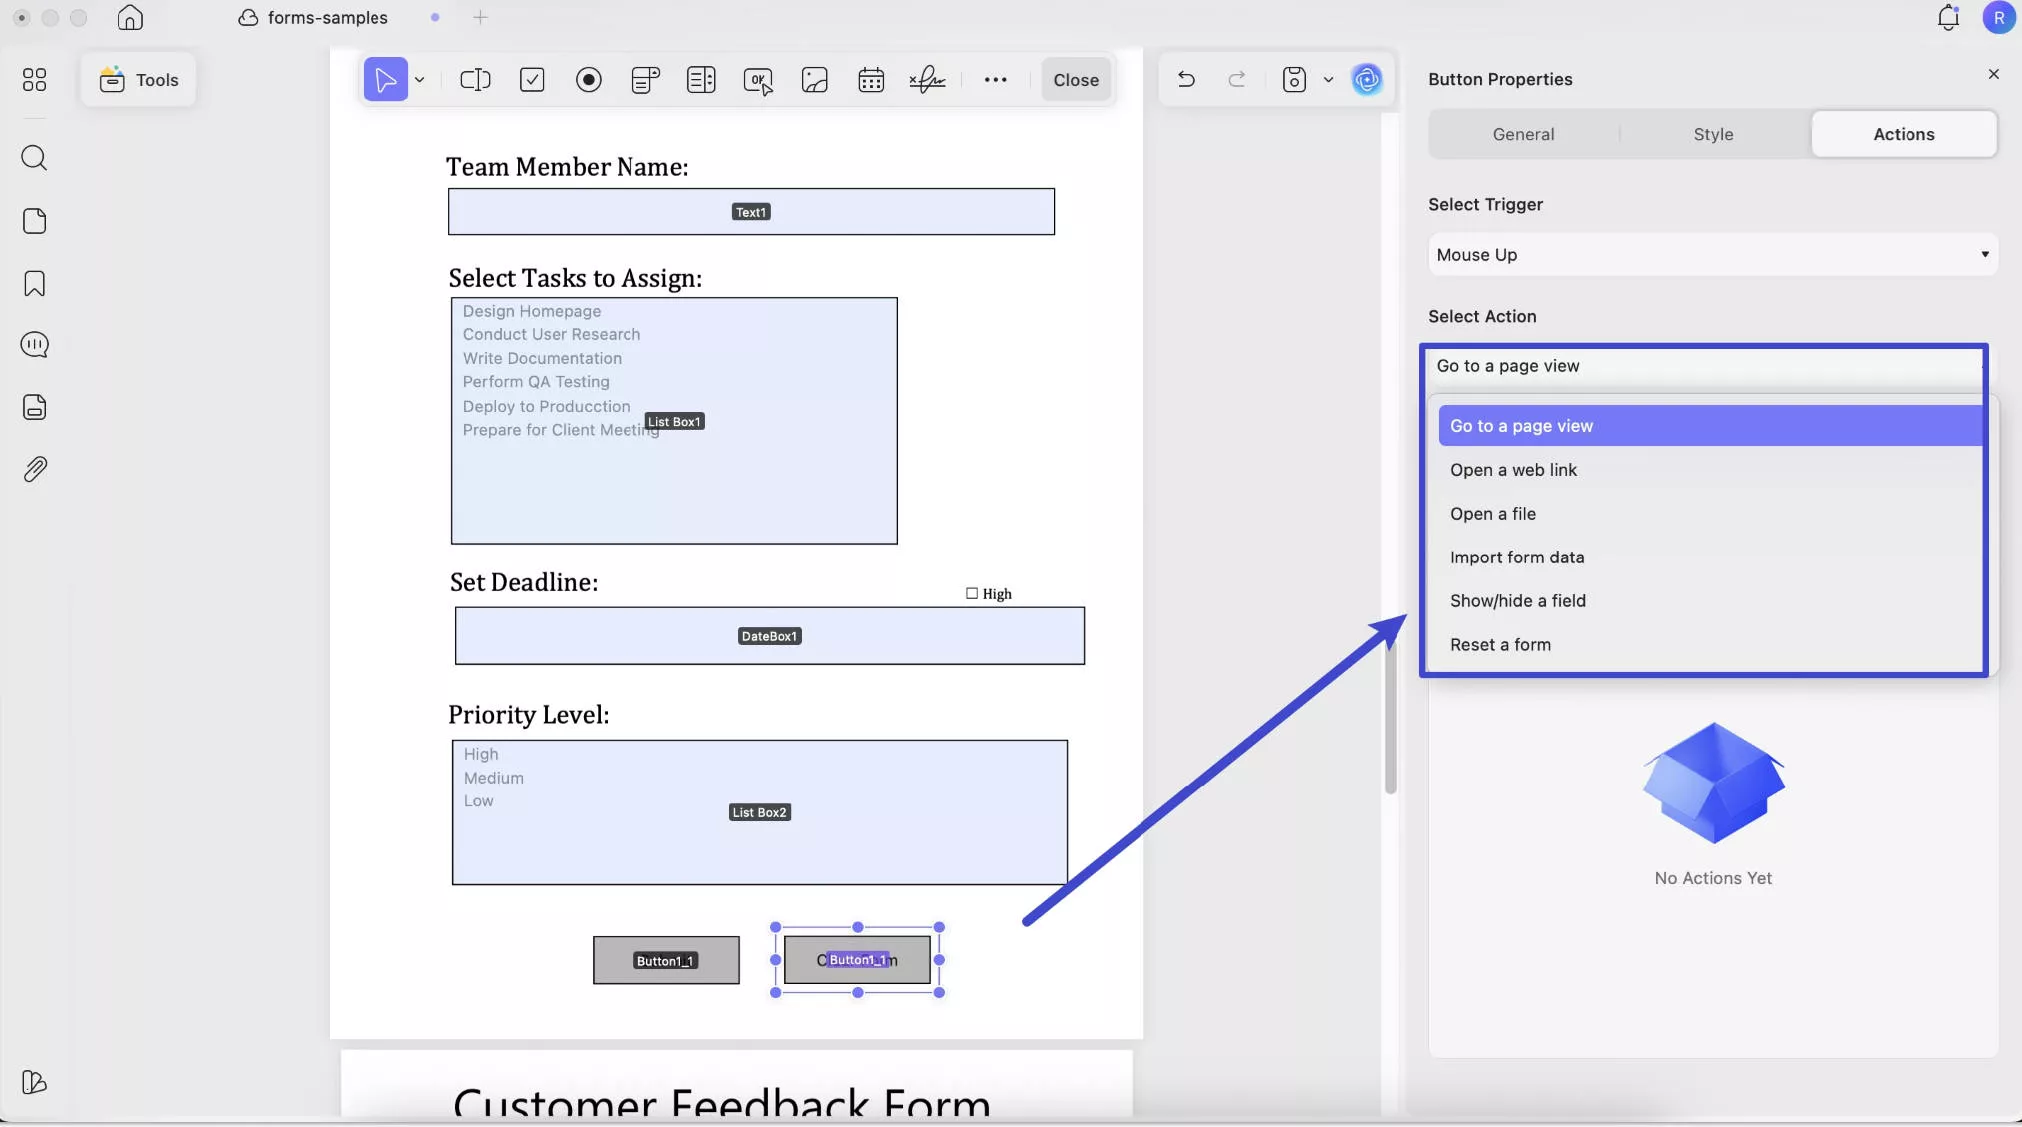Close the Button Properties panel
2022x1127 pixels.
(1993, 74)
